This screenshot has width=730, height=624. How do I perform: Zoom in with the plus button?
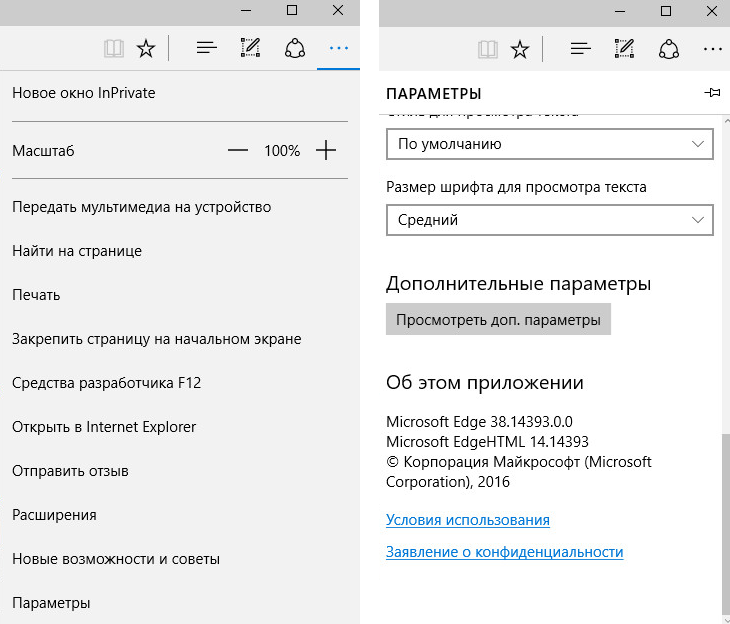coord(326,151)
